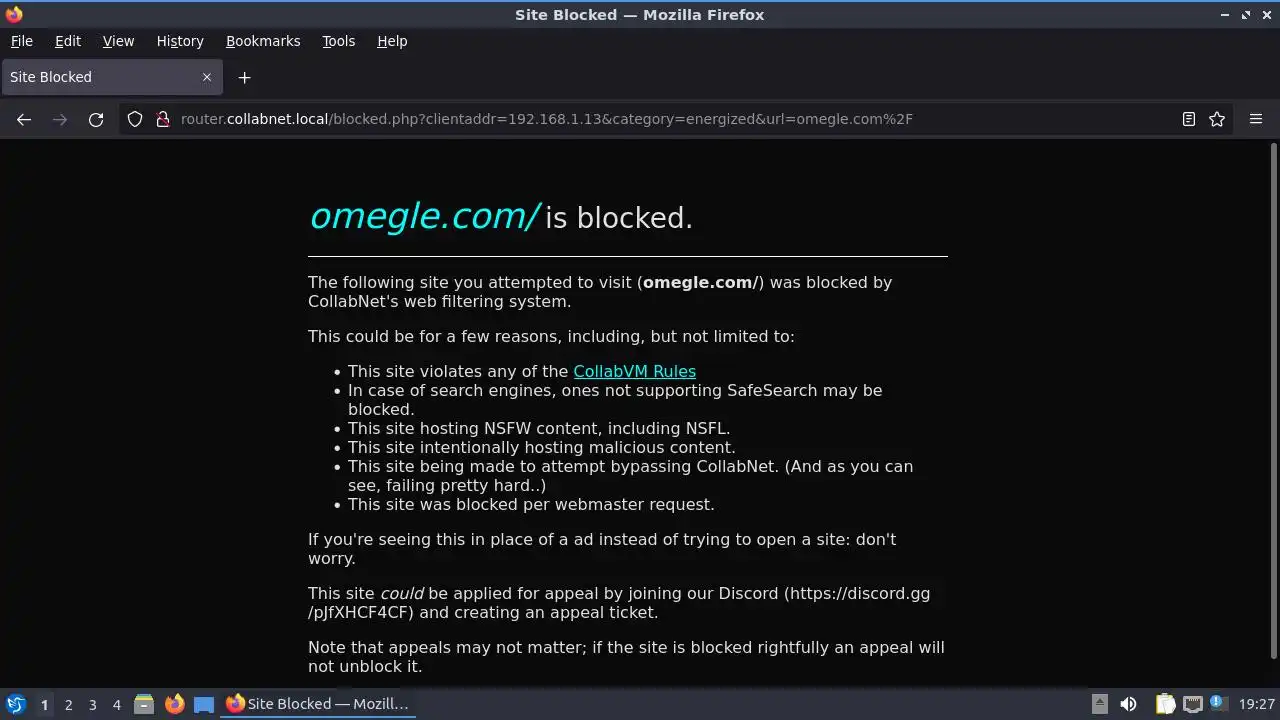Click Firefox logo in title bar
1280x720 pixels.
[x=14, y=14]
